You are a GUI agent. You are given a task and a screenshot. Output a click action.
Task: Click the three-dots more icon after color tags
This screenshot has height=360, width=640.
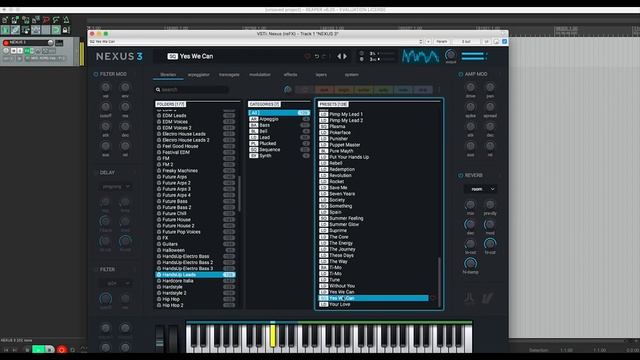[439, 89]
